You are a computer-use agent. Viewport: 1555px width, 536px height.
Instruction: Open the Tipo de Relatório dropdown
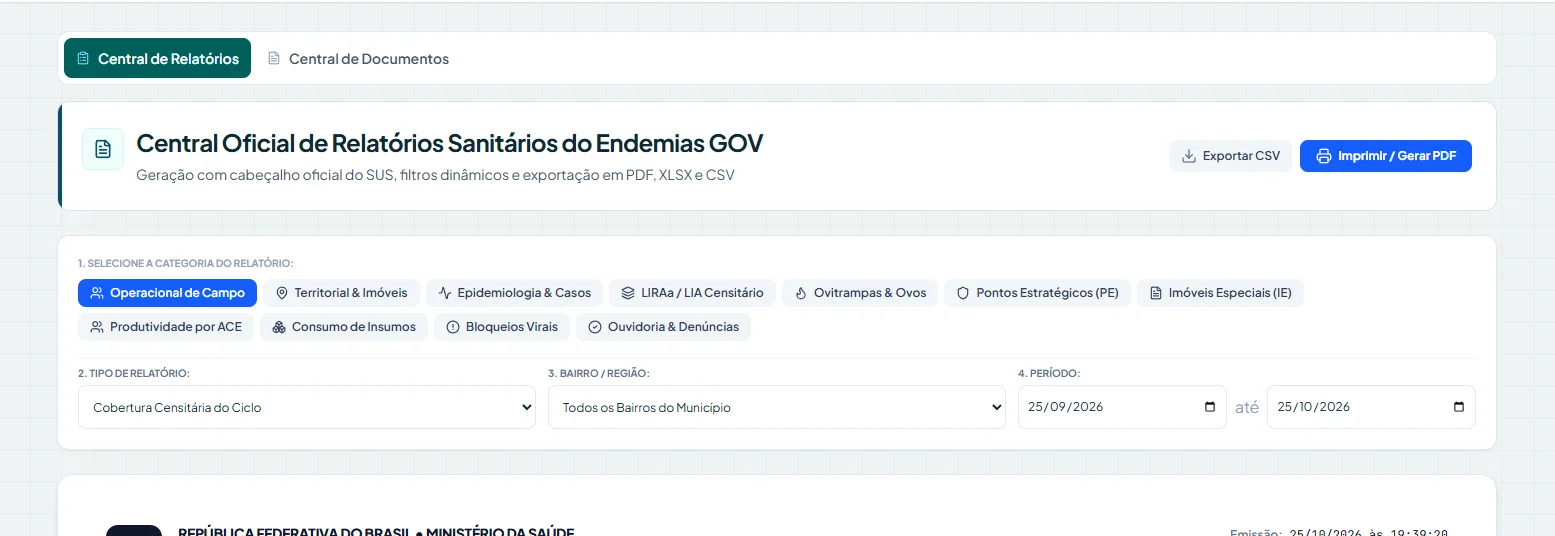[307, 407]
